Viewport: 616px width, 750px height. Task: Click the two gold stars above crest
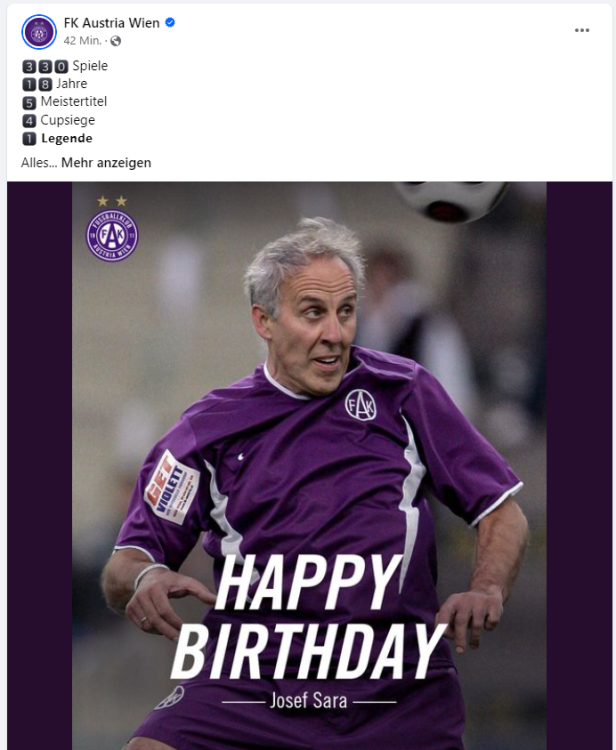point(112,201)
